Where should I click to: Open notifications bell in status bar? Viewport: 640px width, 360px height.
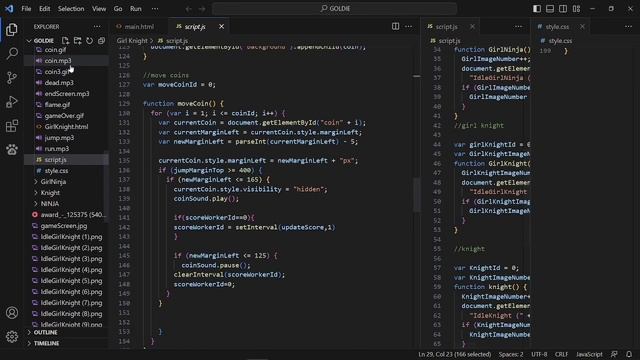[x=629, y=354]
